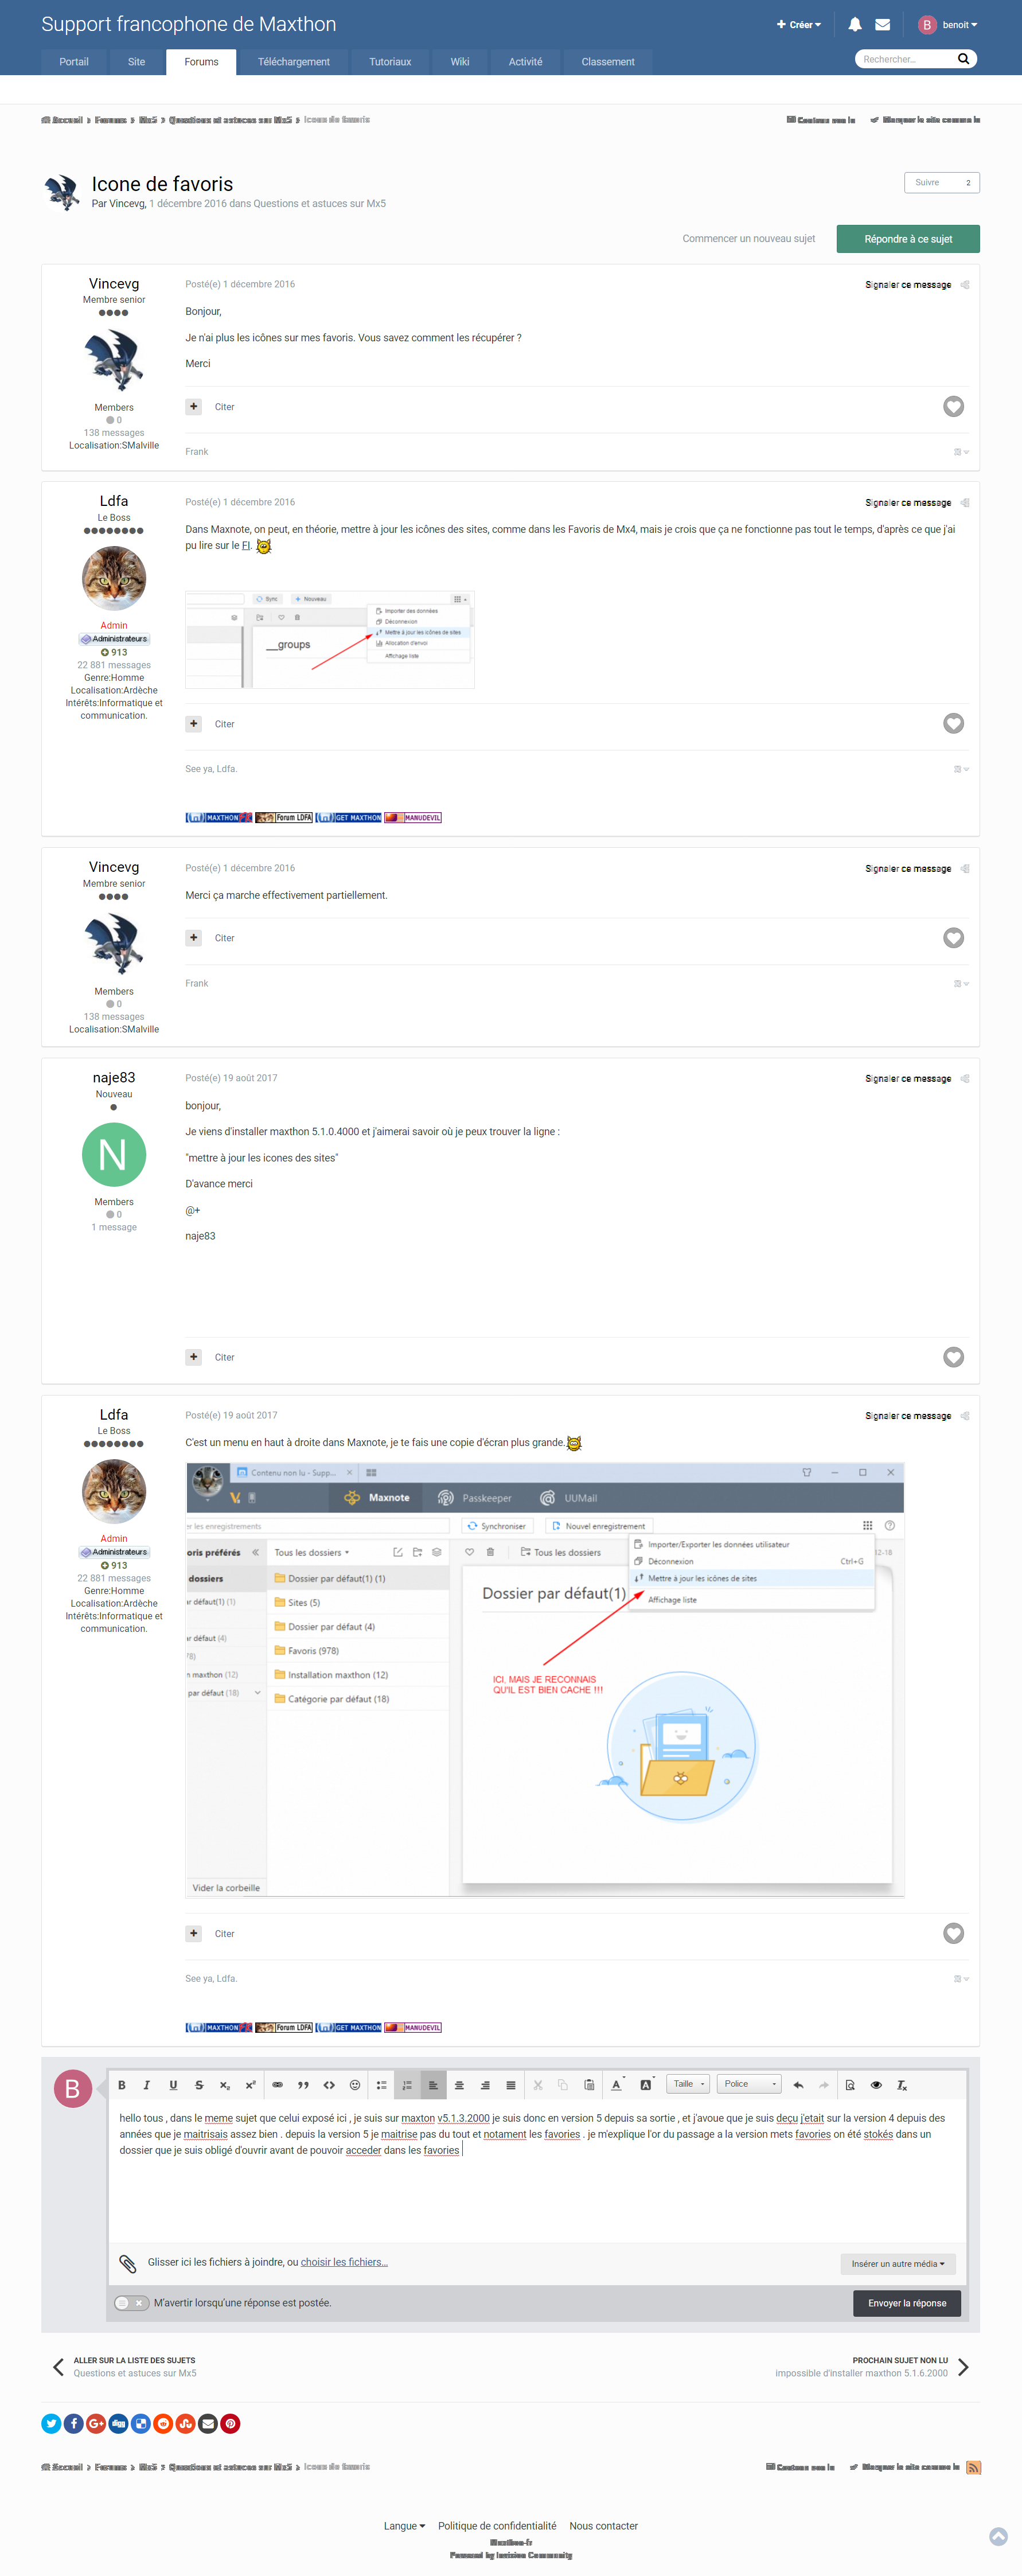Viewport: 1022px width, 2576px height.
Task: Open messages envelope in header
Action: pos(883,25)
